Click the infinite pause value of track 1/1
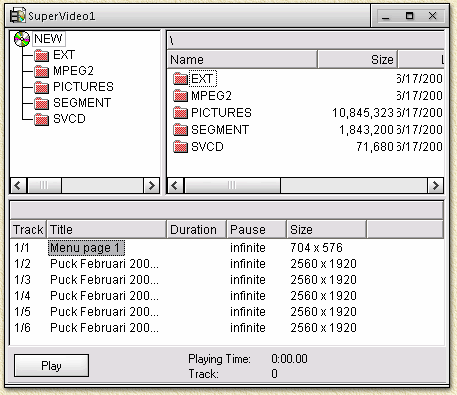Screen dimensions: 457x395 248,248
